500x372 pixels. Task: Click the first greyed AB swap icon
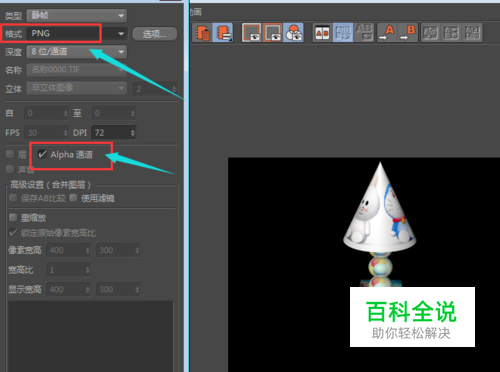coord(430,33)
